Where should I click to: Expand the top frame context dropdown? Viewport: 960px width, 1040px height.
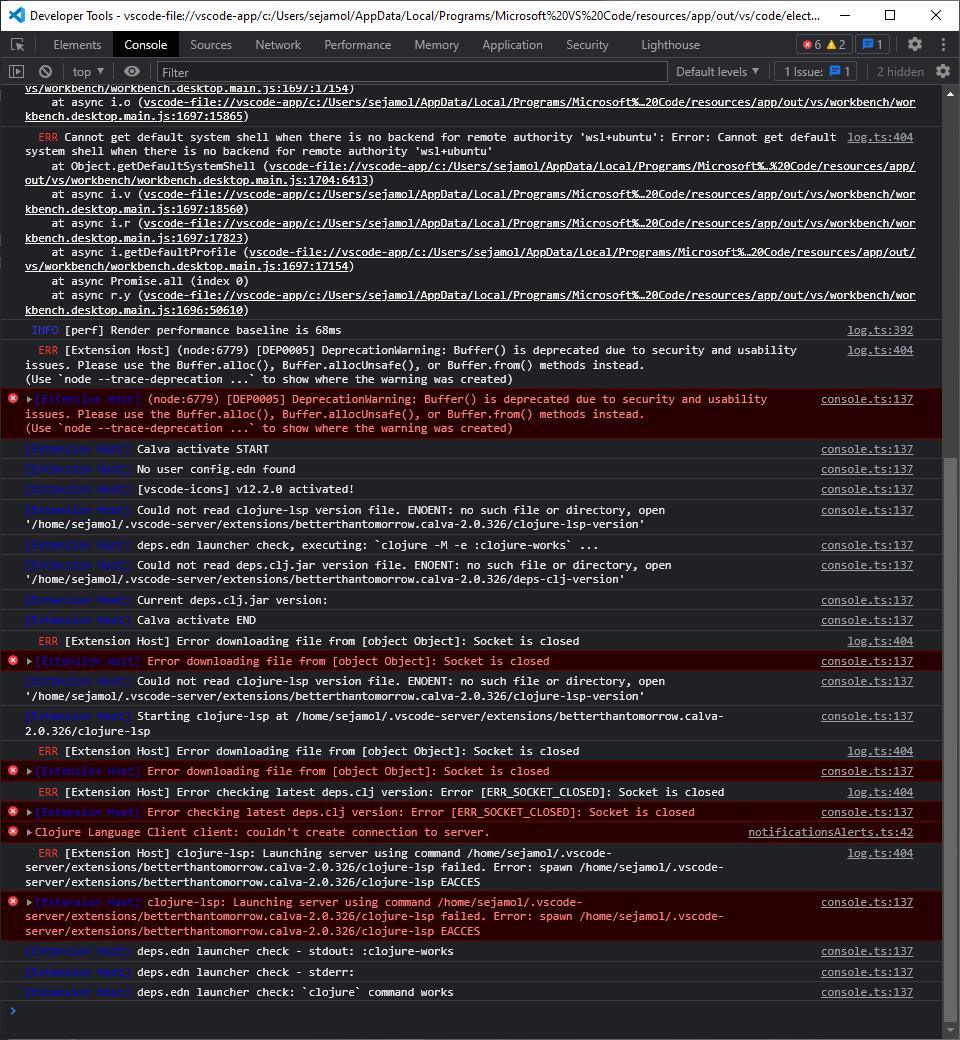point(86,71)
